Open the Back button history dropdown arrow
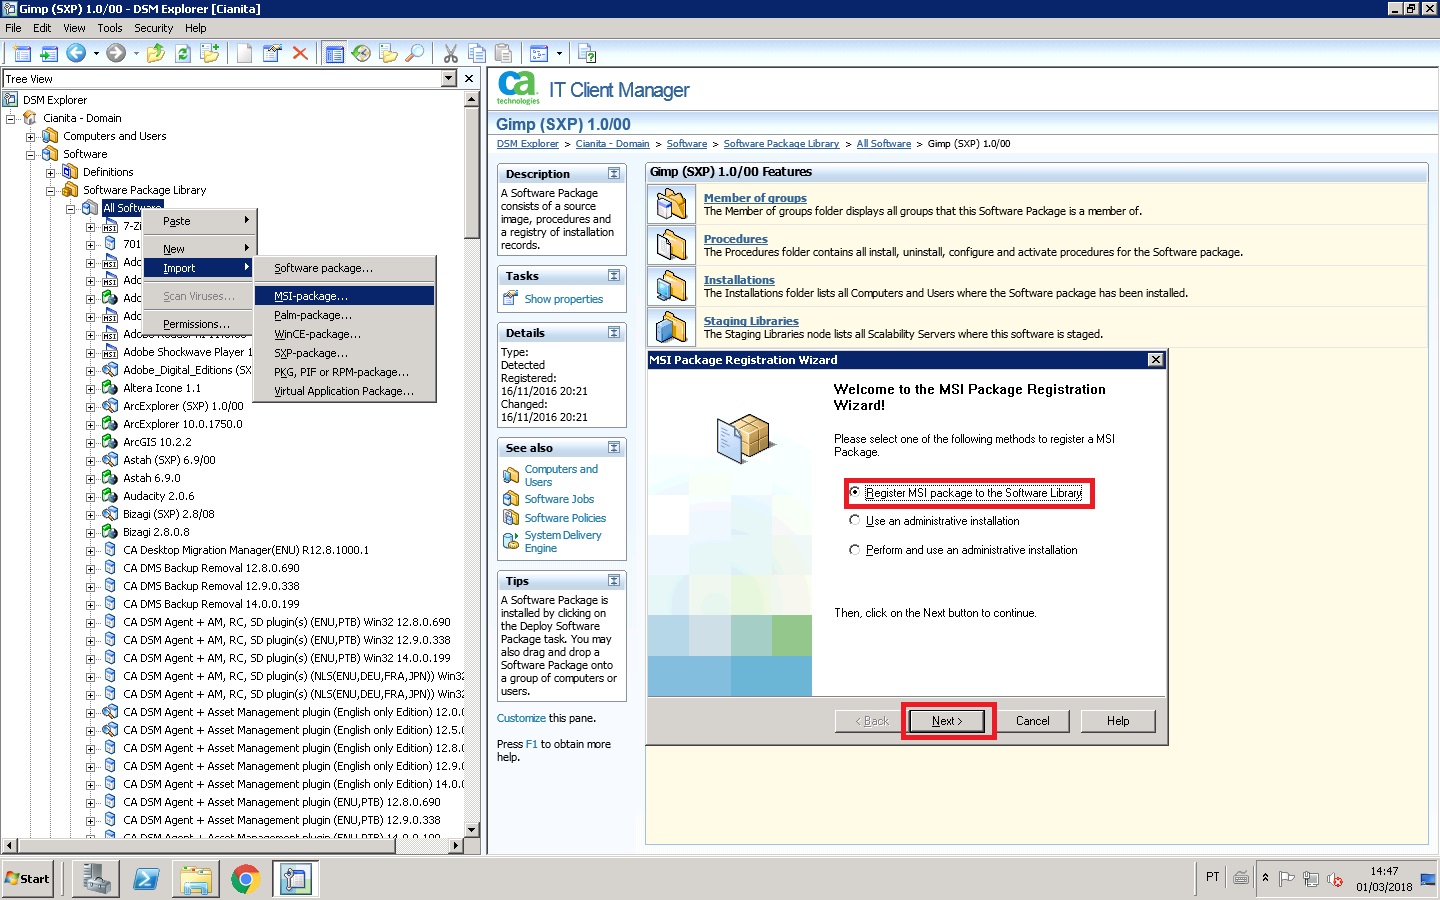 pos(96,53)
